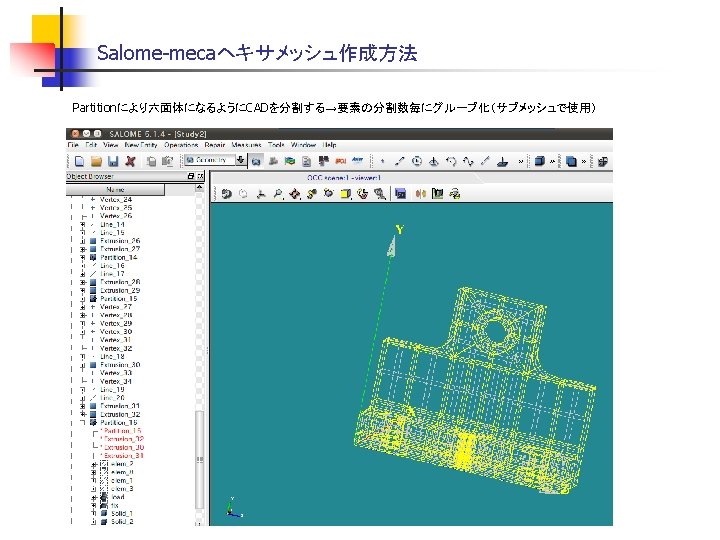Select Solid_2 in the object tree
Image resolution: width=720 pixels, height=540 pixels.
[x=122, y=522]
